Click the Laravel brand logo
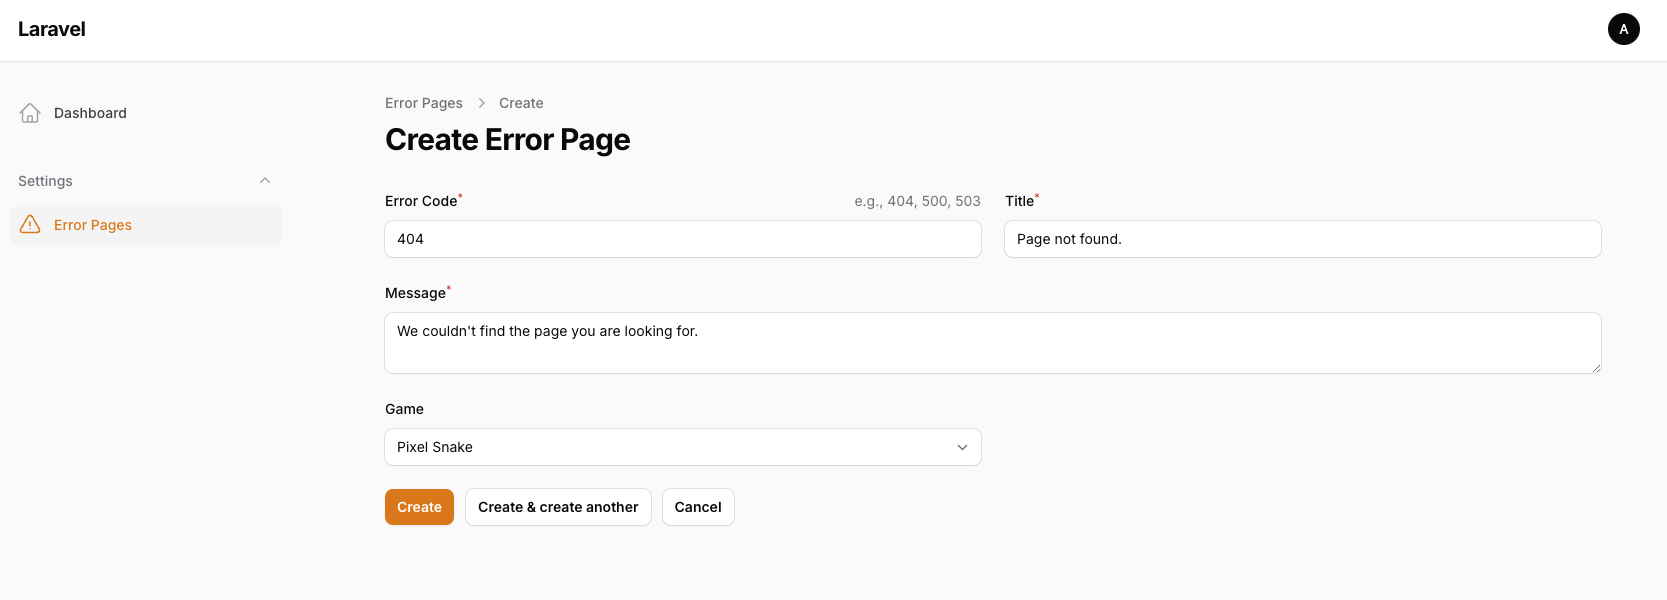The image size is (1667, 600). (x=52, y=29)
